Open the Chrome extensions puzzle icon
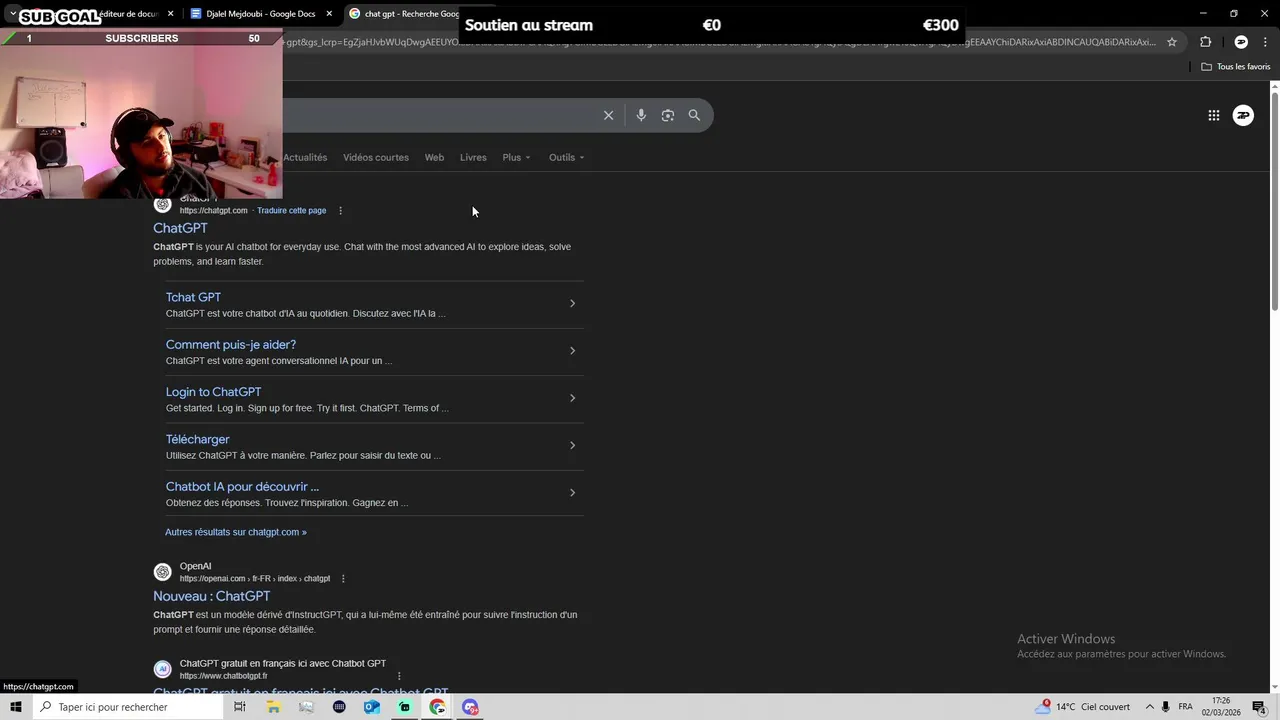The image size is (1280, 720). pyautogui.click(x=1205, y=42)
